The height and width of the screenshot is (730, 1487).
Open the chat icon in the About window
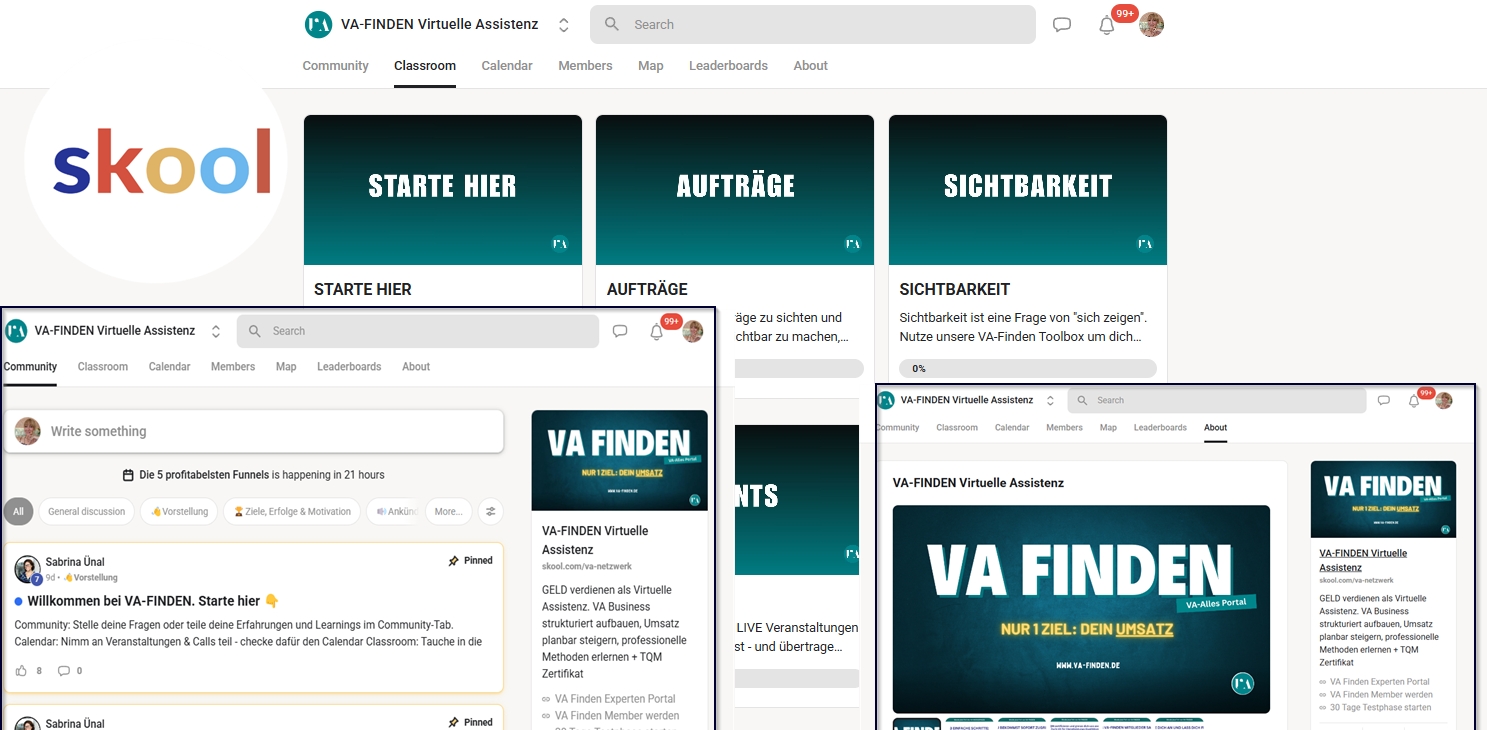(1384, 400)
